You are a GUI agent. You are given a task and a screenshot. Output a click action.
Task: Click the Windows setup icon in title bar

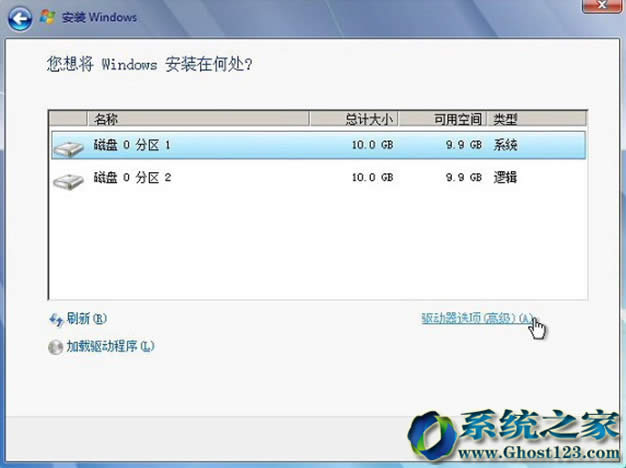coord(45,17)
